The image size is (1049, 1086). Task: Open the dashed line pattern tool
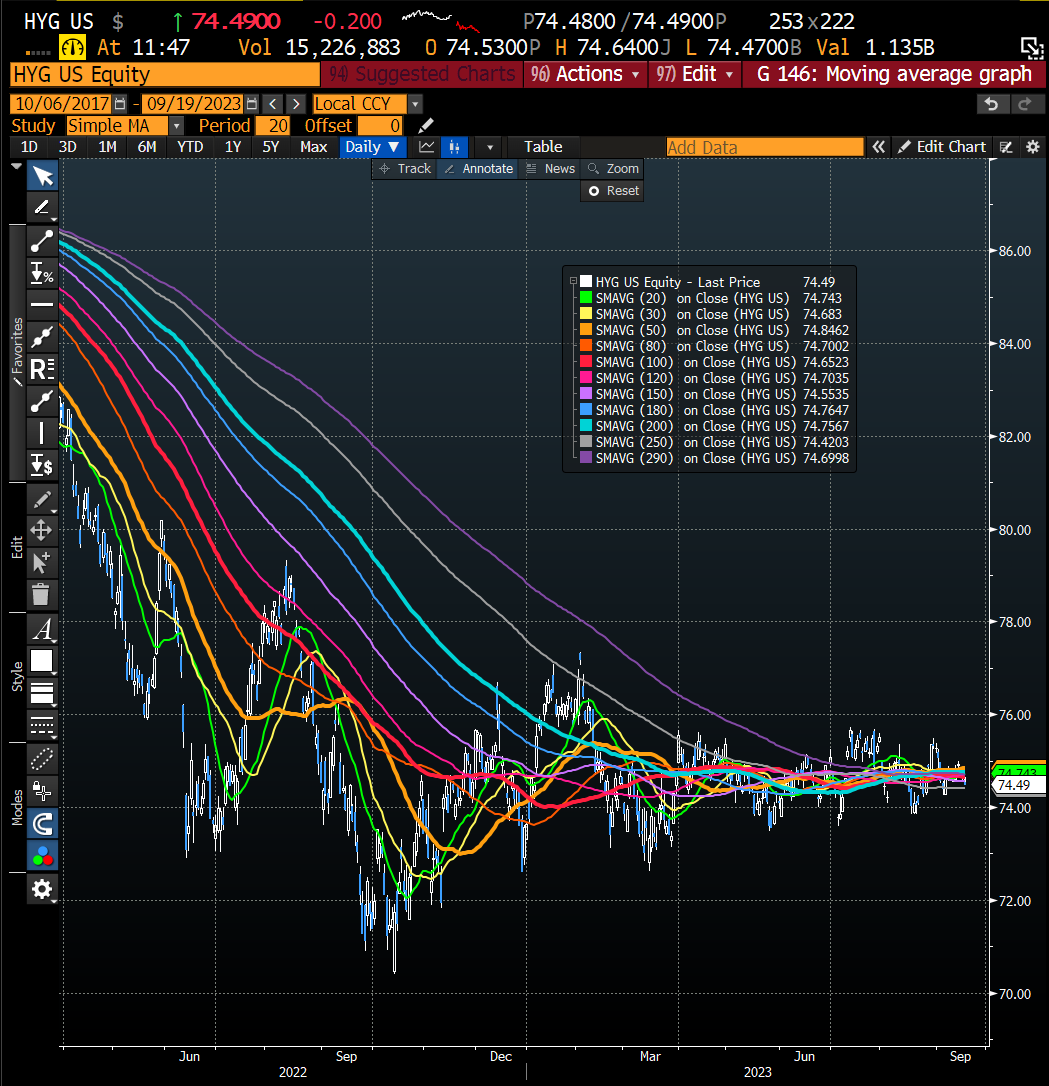click(x=42, y=724)
